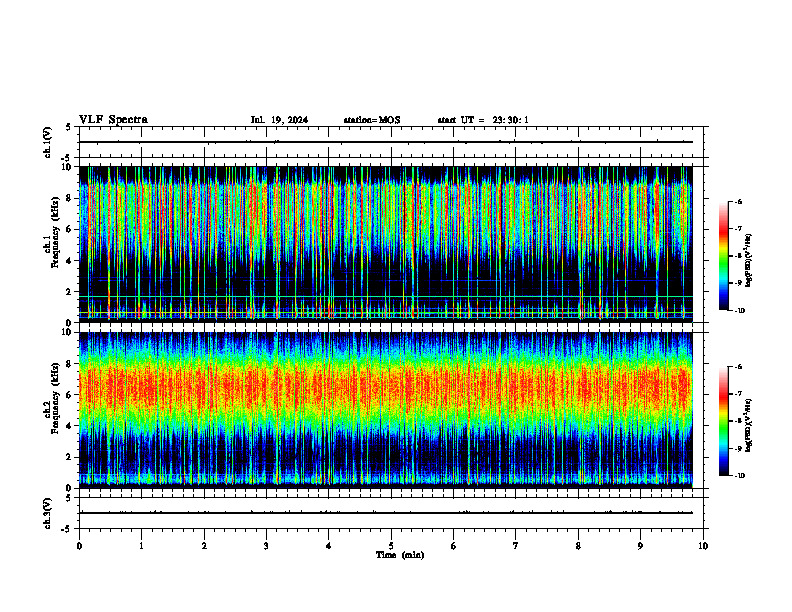Click time axis tick label "0"
The width and height of the screenshot is (792, 612).
[79, 546]
